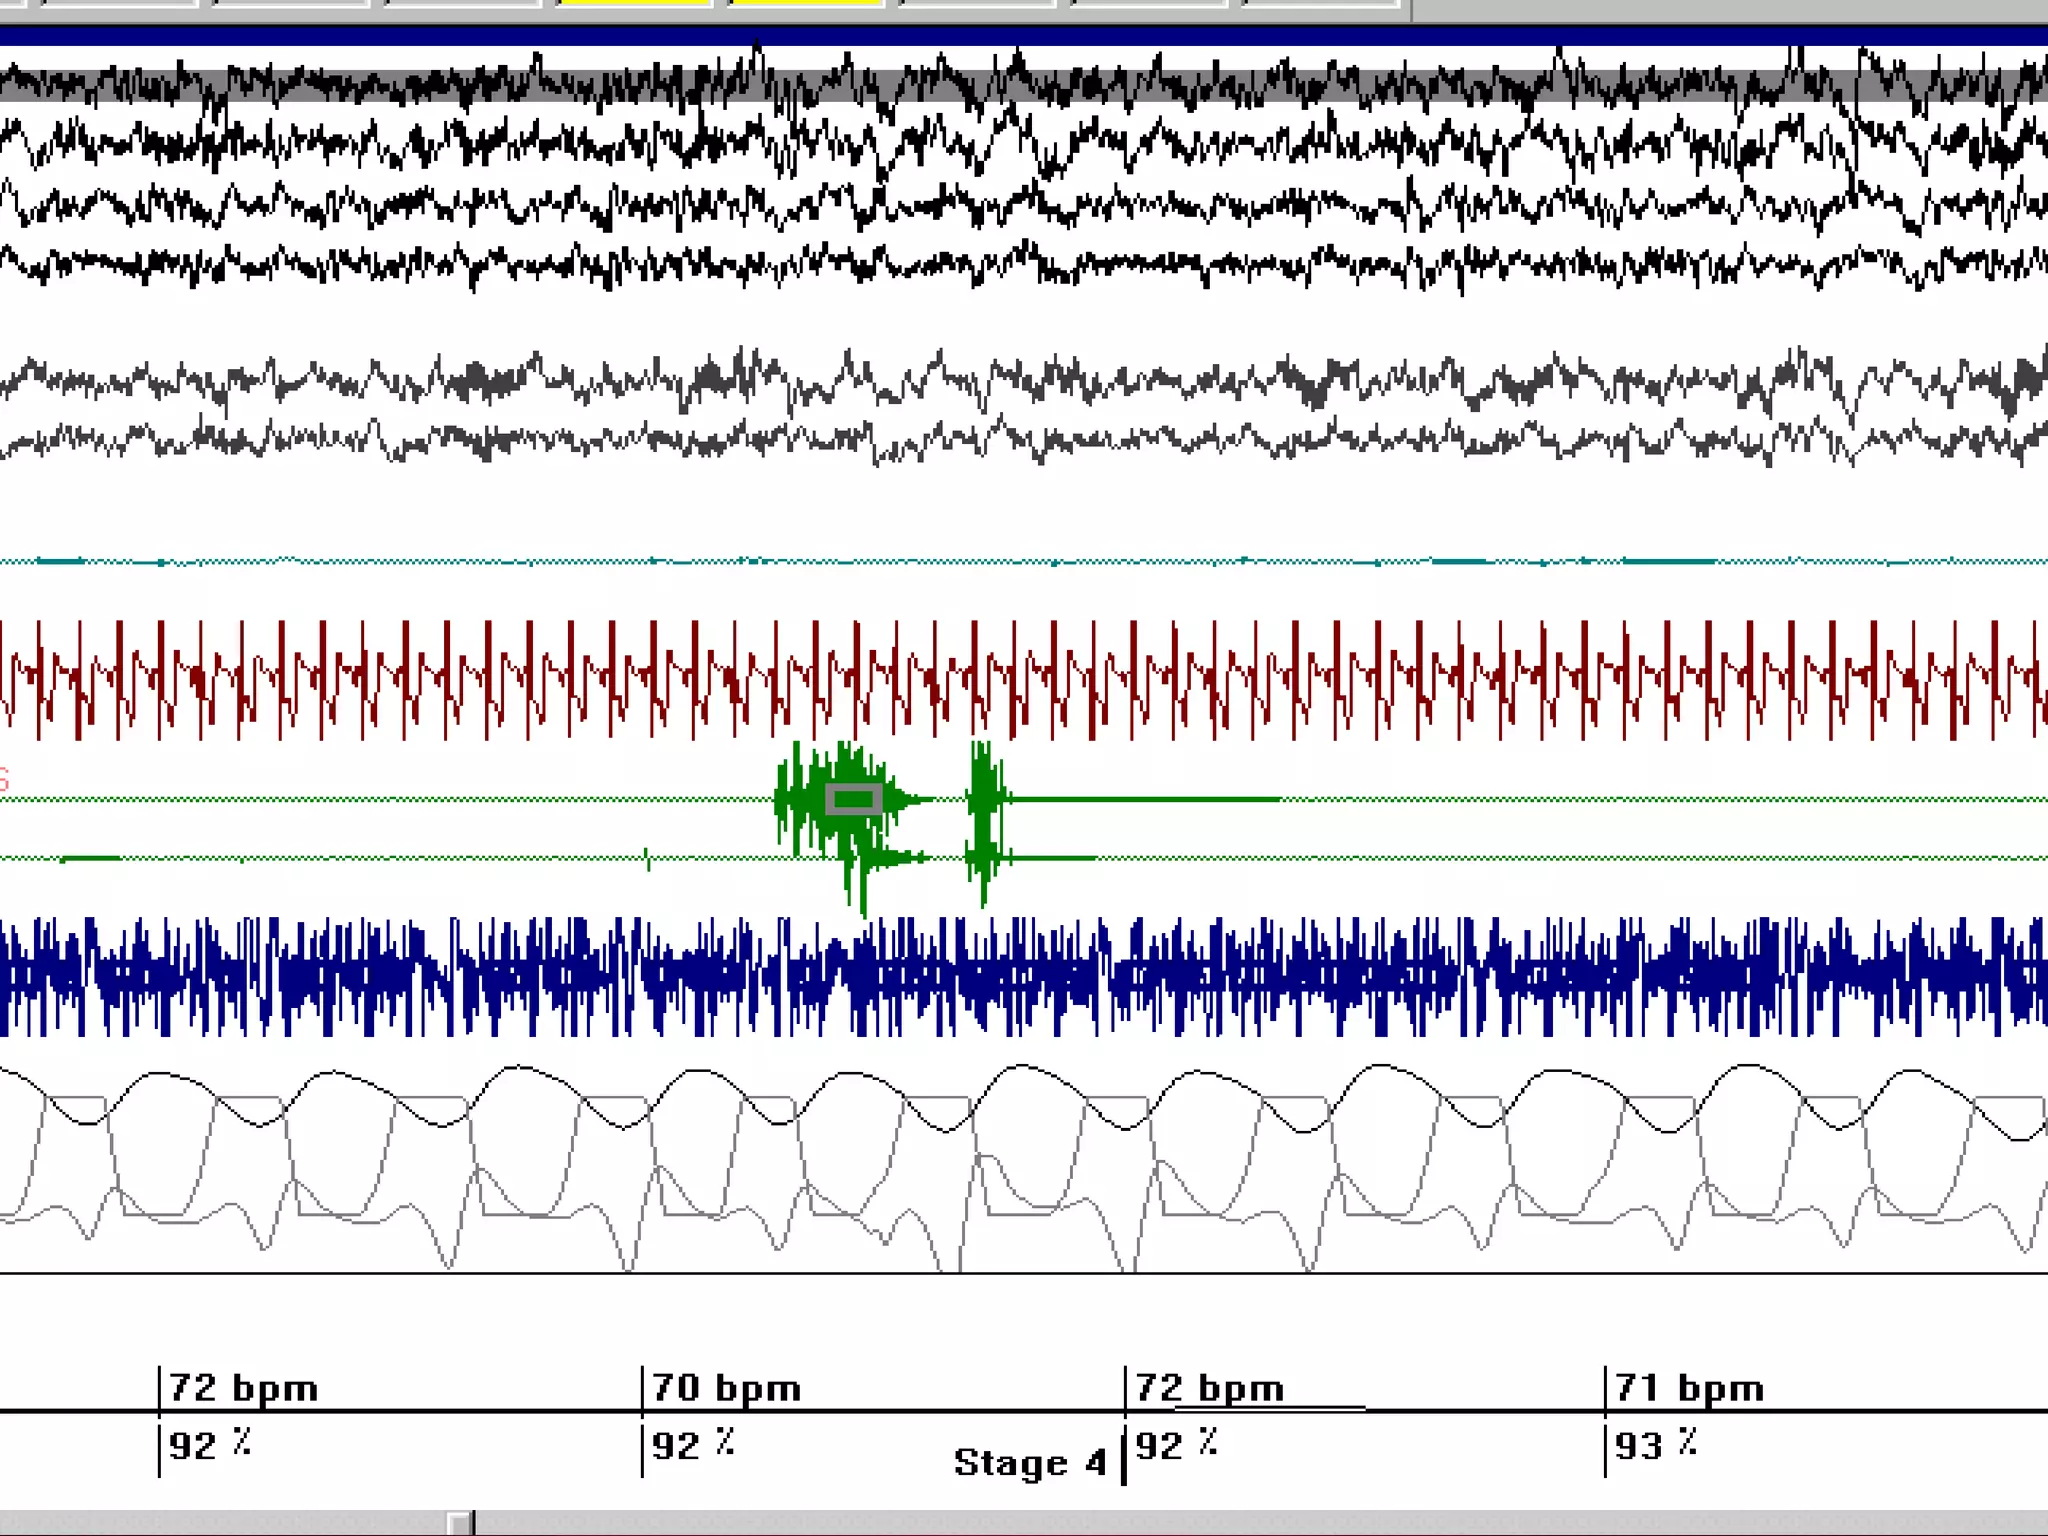Click the rightmost gray toolbar button at top

1320,3
